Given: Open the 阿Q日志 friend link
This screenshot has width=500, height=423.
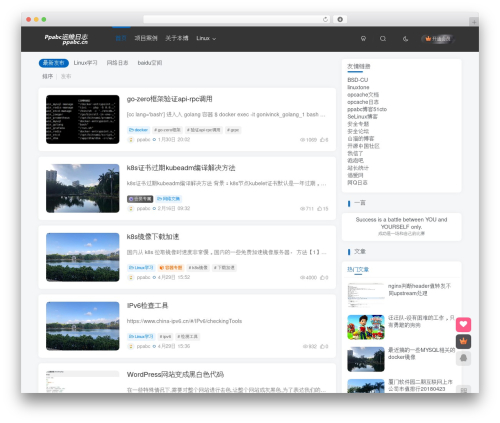Looking at the screenshot, I should pos(357,183).
